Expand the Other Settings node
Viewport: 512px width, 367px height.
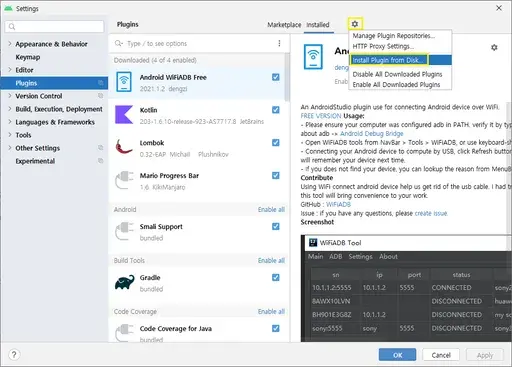(10, 148)
